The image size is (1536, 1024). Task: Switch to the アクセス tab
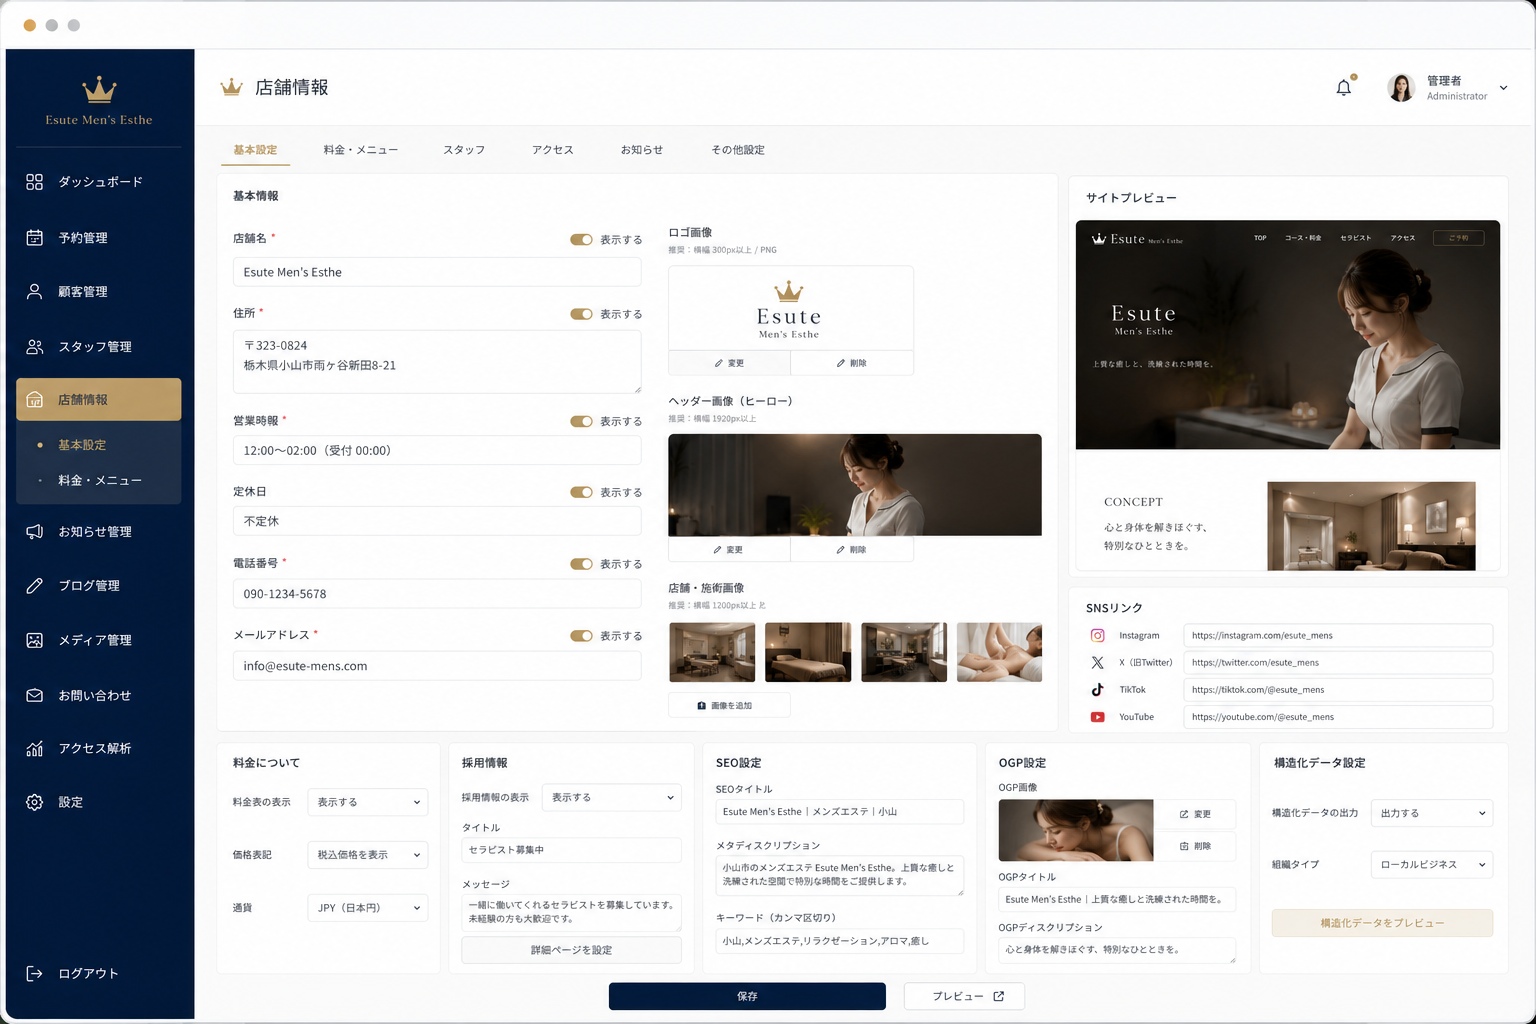553,150
